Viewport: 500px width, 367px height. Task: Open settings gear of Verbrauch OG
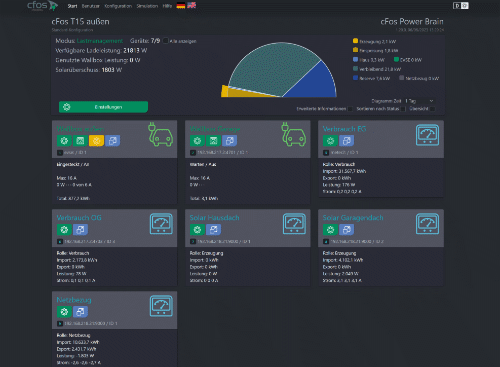click(x=64, y=230)
